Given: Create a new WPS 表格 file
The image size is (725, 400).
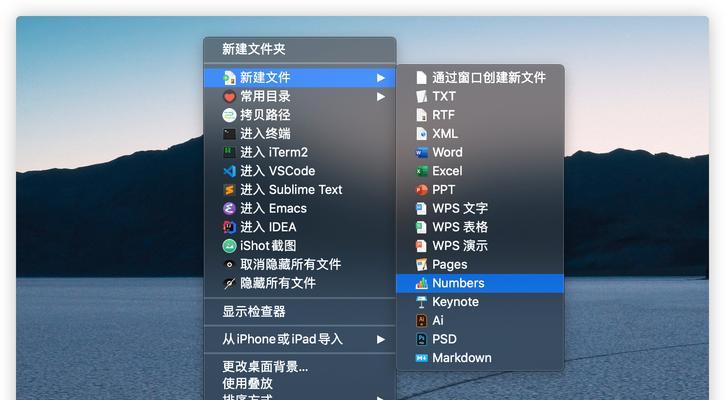Looking at the screenshot, I should tap(480, 227).
